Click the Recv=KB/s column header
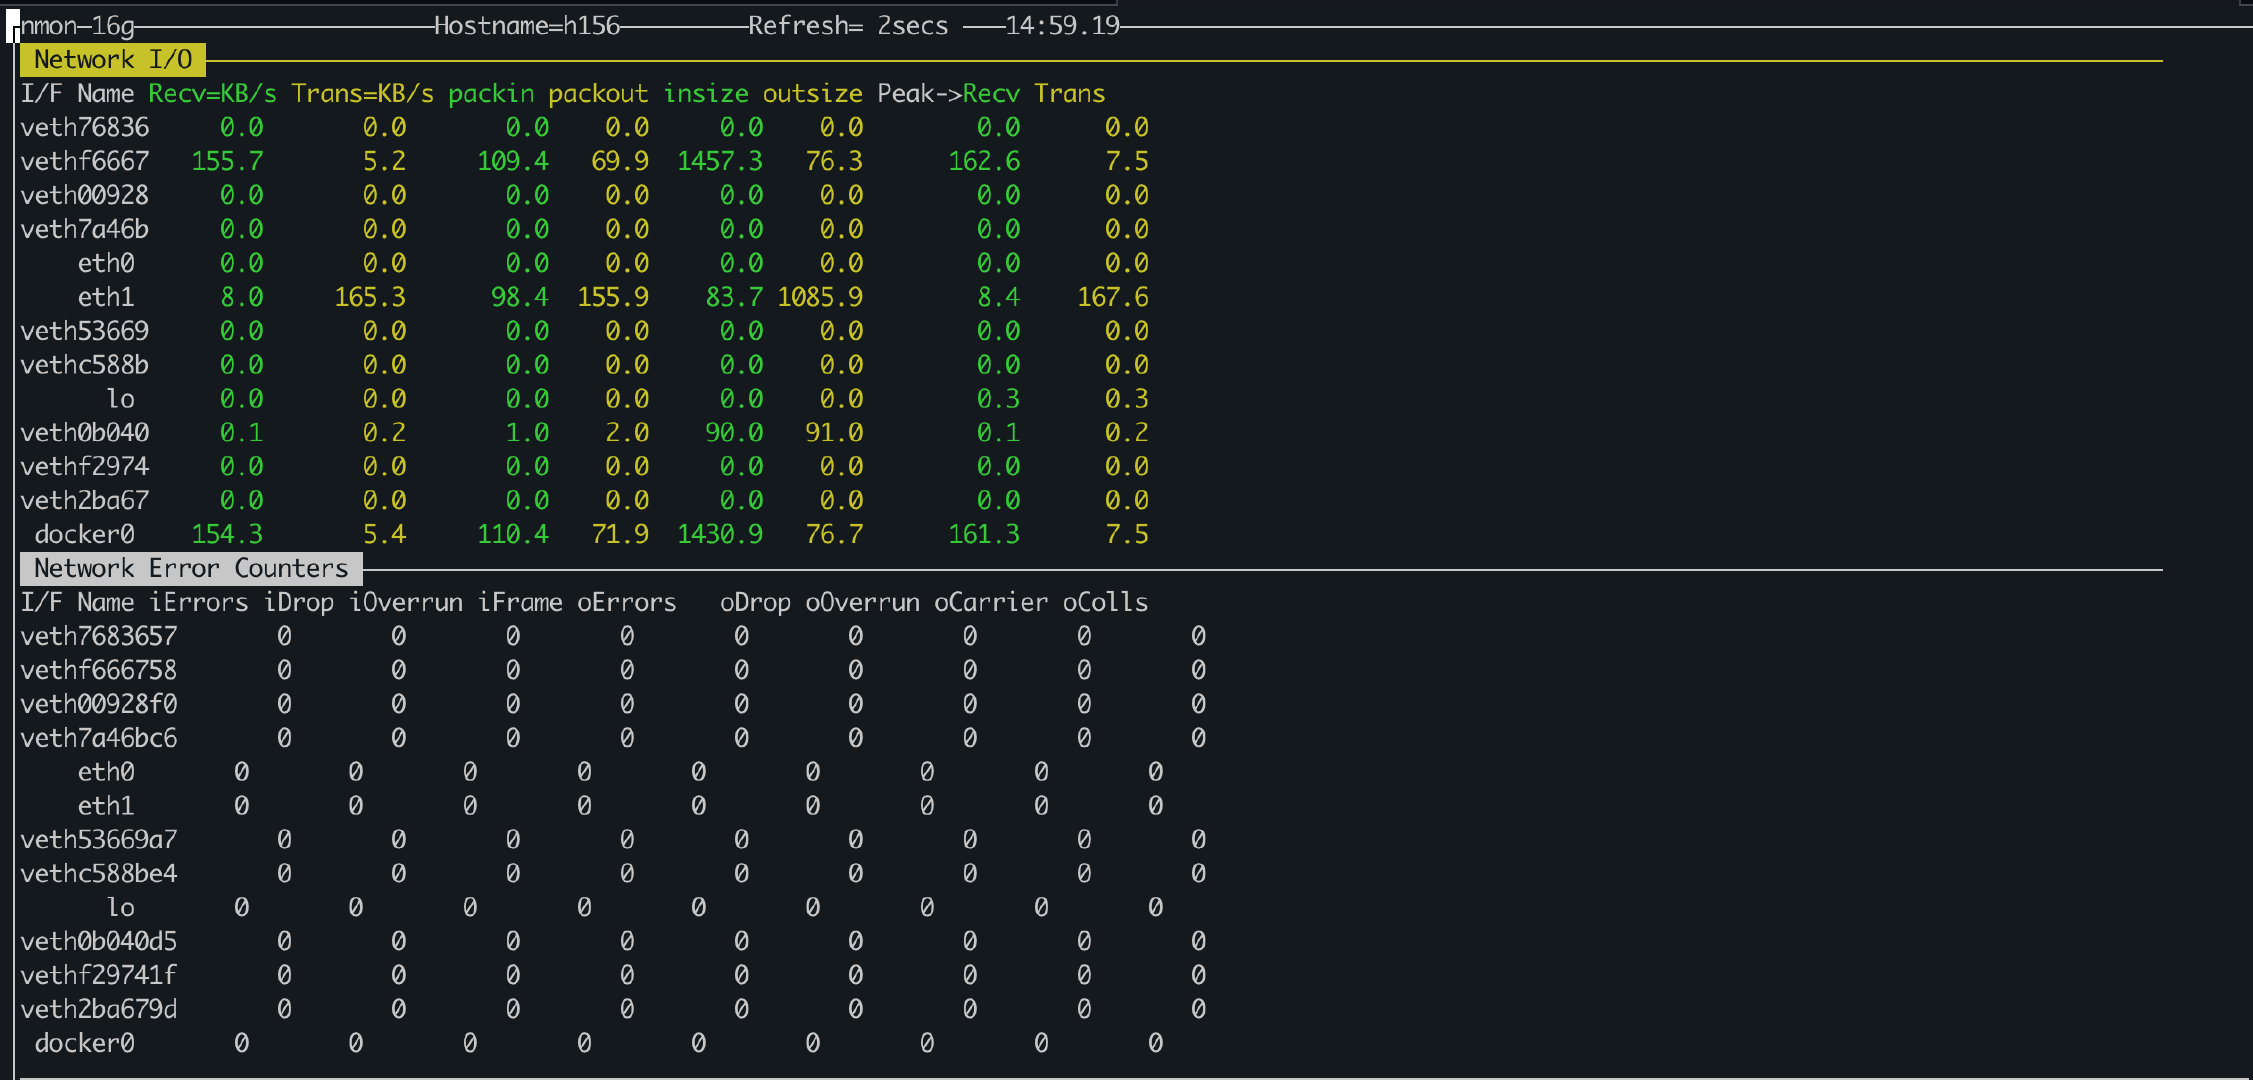 (212, 94)
